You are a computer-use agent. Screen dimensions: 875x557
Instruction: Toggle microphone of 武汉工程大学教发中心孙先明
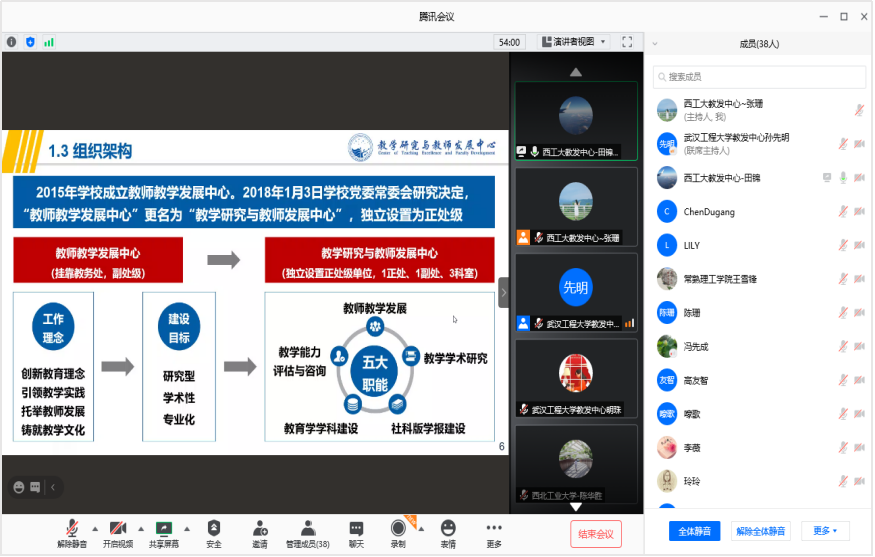click(843, 144)
